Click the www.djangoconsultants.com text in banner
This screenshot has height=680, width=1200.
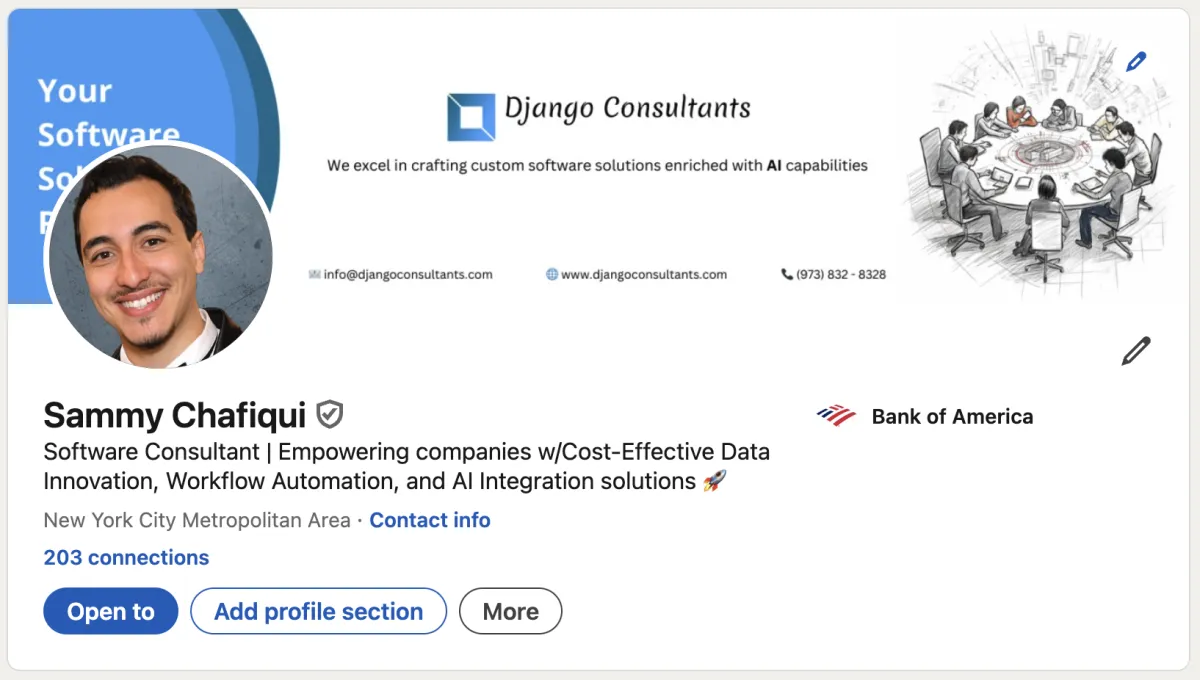pyautogui.click(x=644, y=274)
